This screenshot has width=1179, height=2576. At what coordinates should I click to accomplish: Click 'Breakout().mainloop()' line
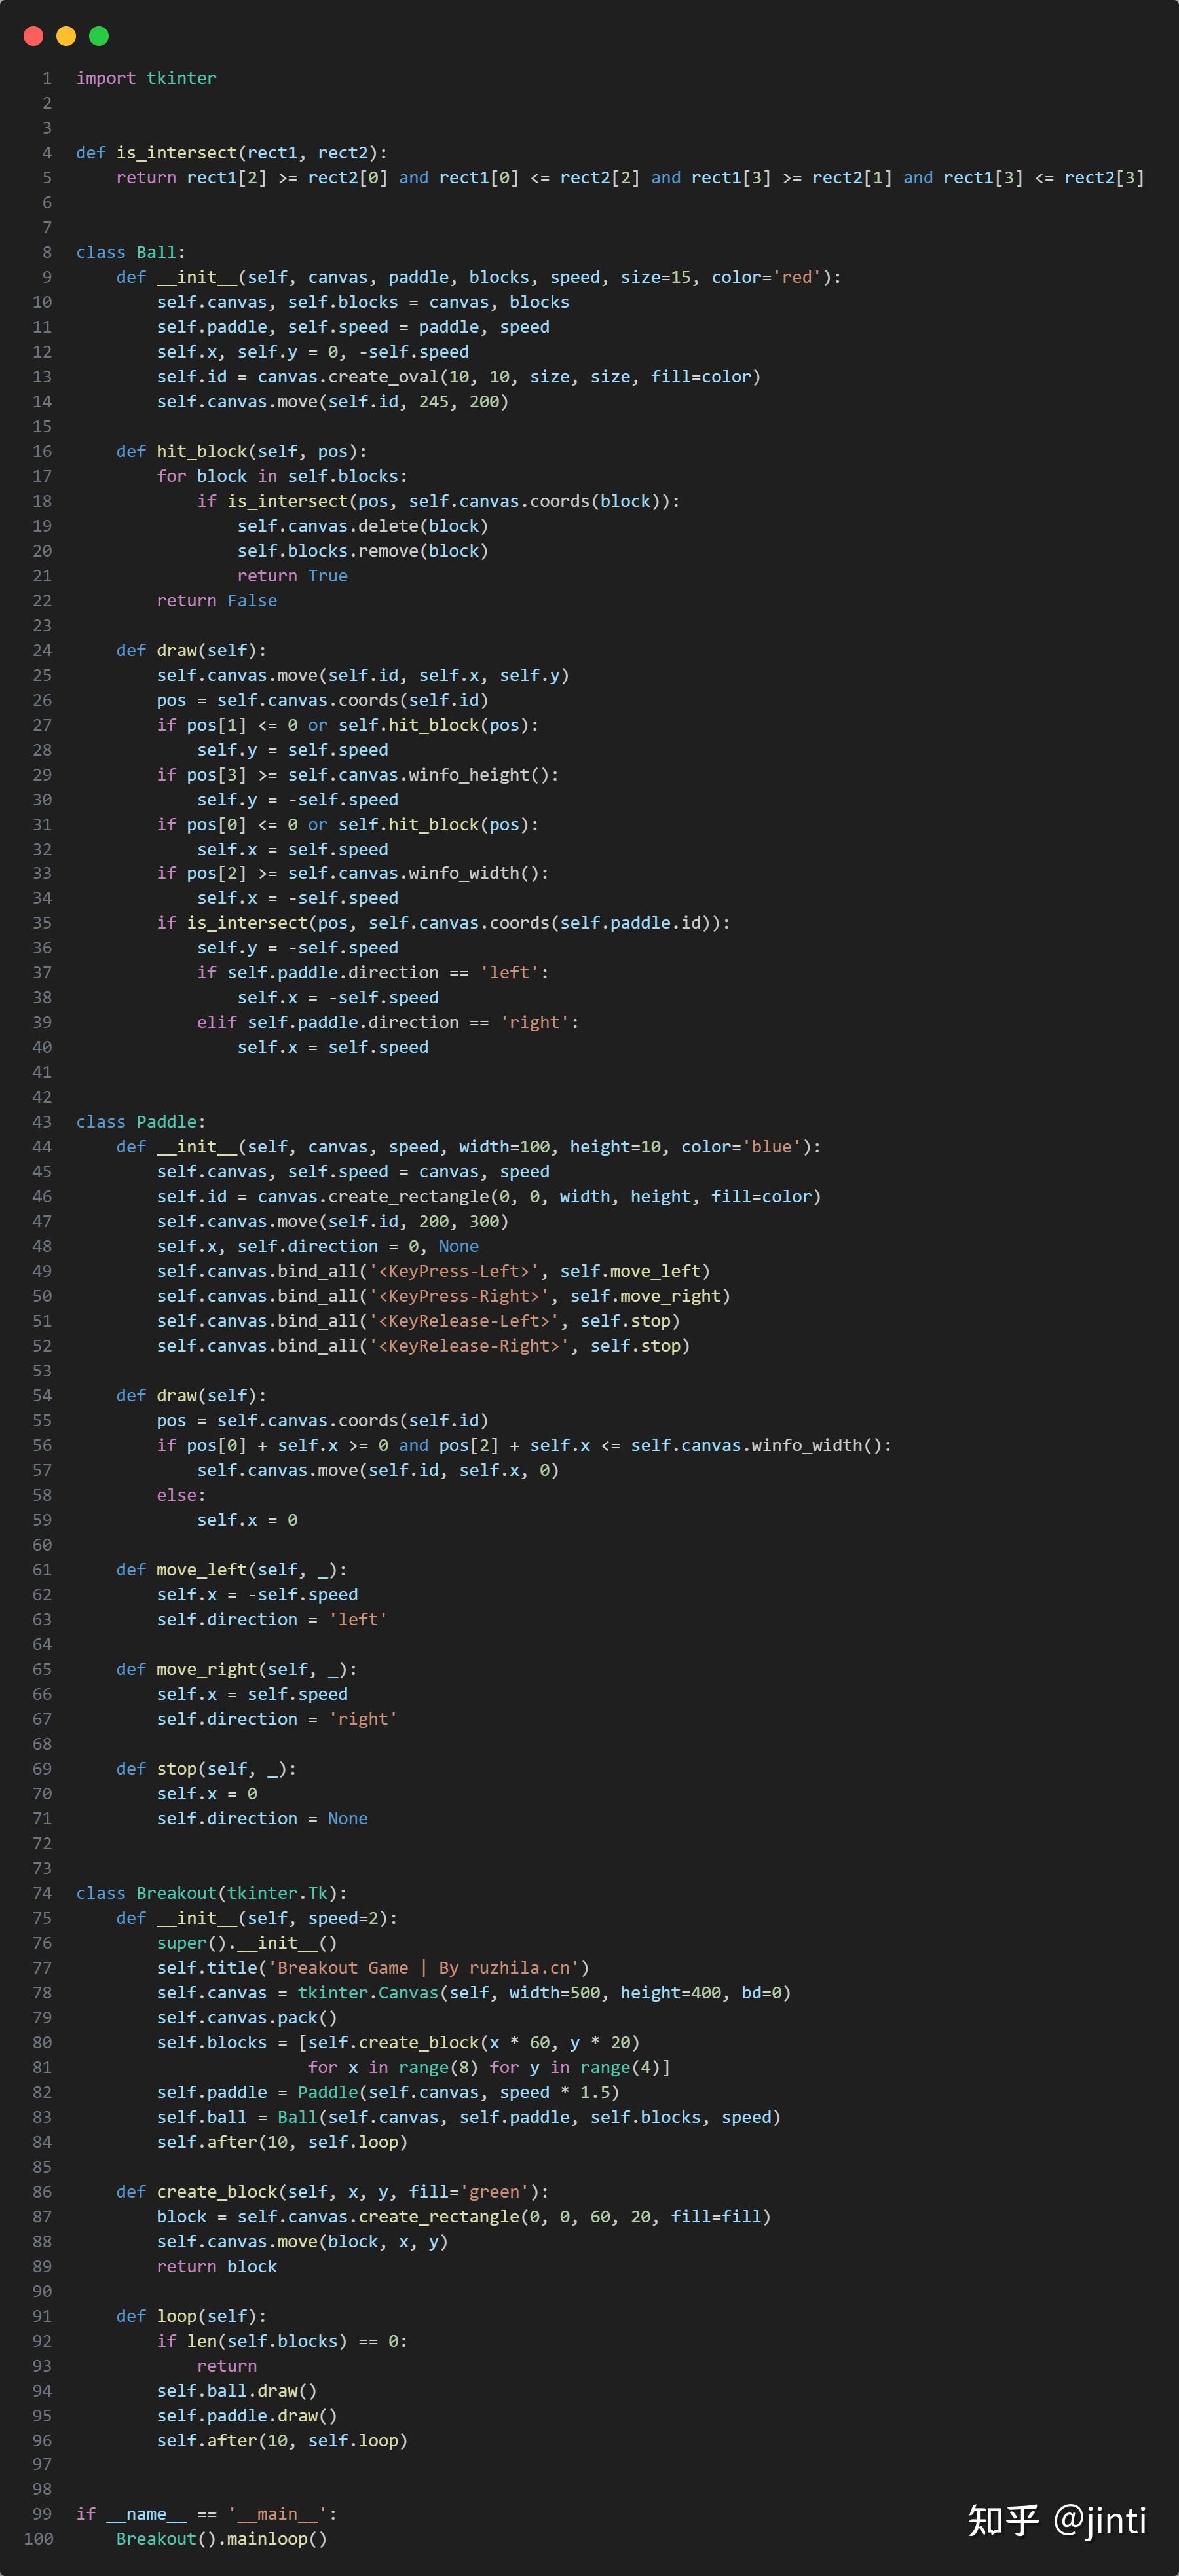(222, 2539)
